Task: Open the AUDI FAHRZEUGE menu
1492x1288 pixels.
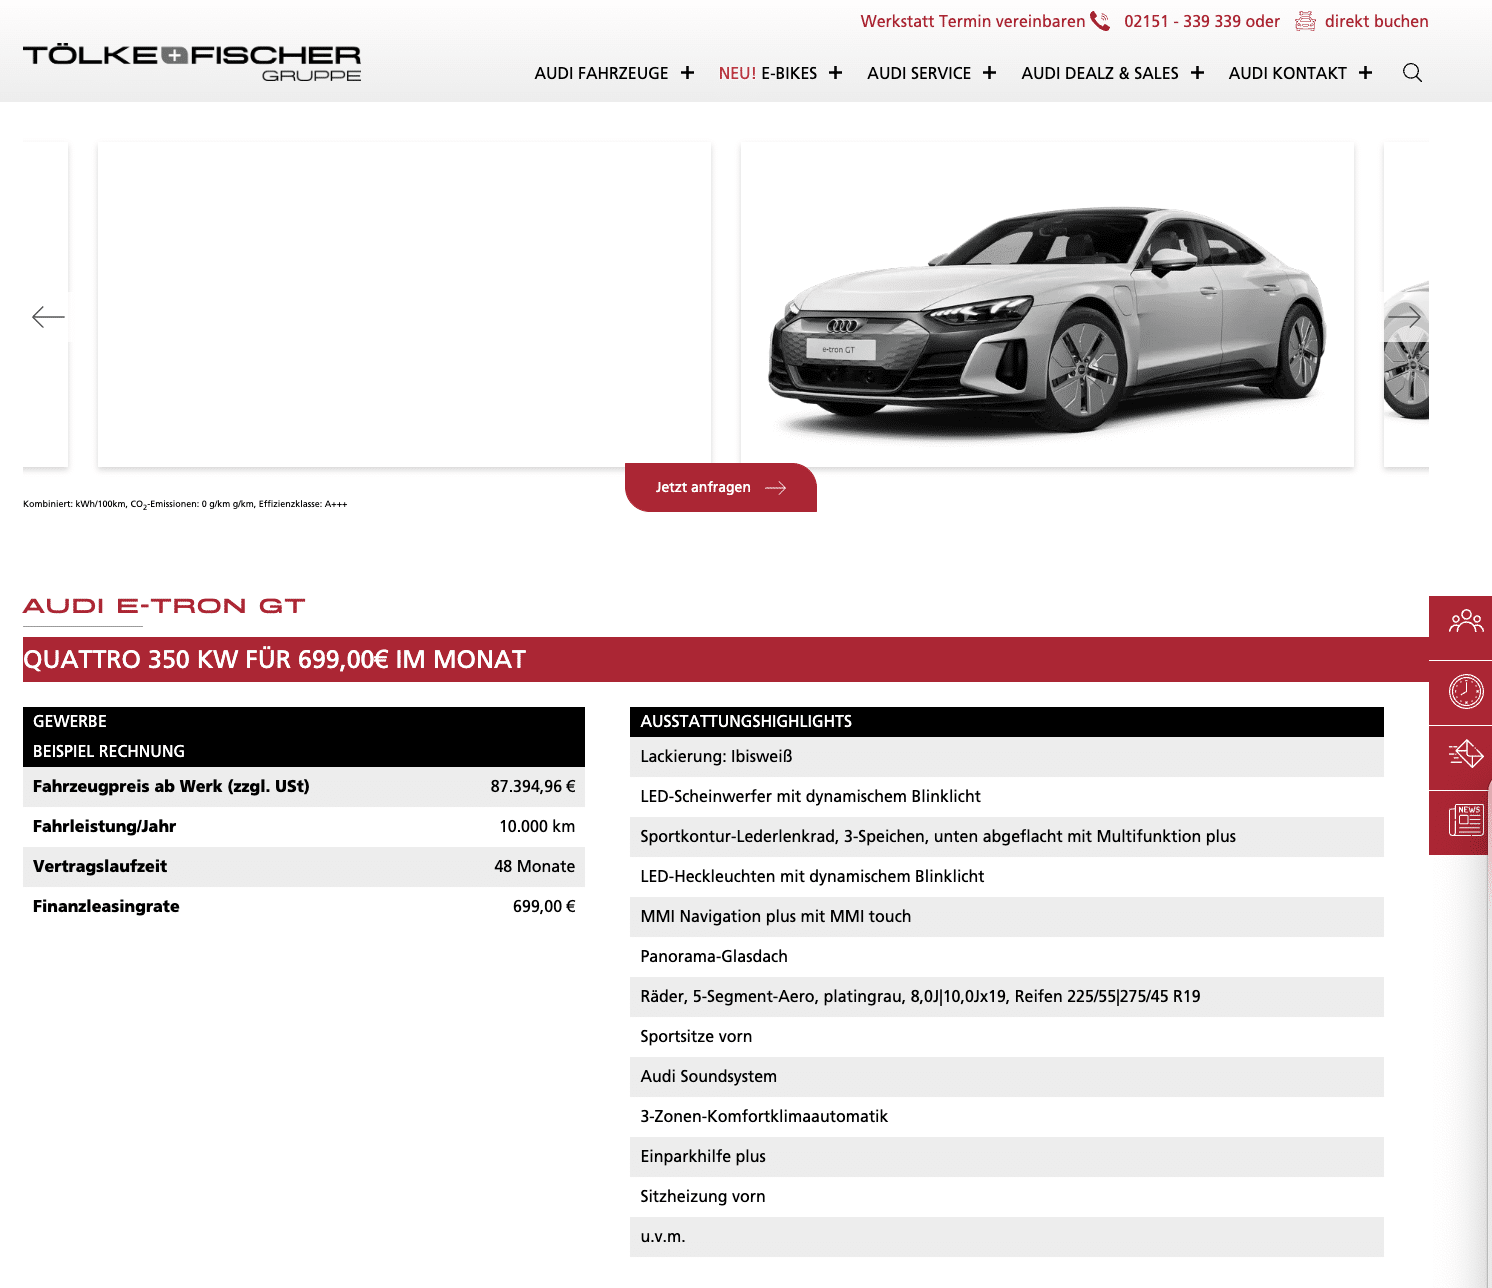Action: [601, 73]
